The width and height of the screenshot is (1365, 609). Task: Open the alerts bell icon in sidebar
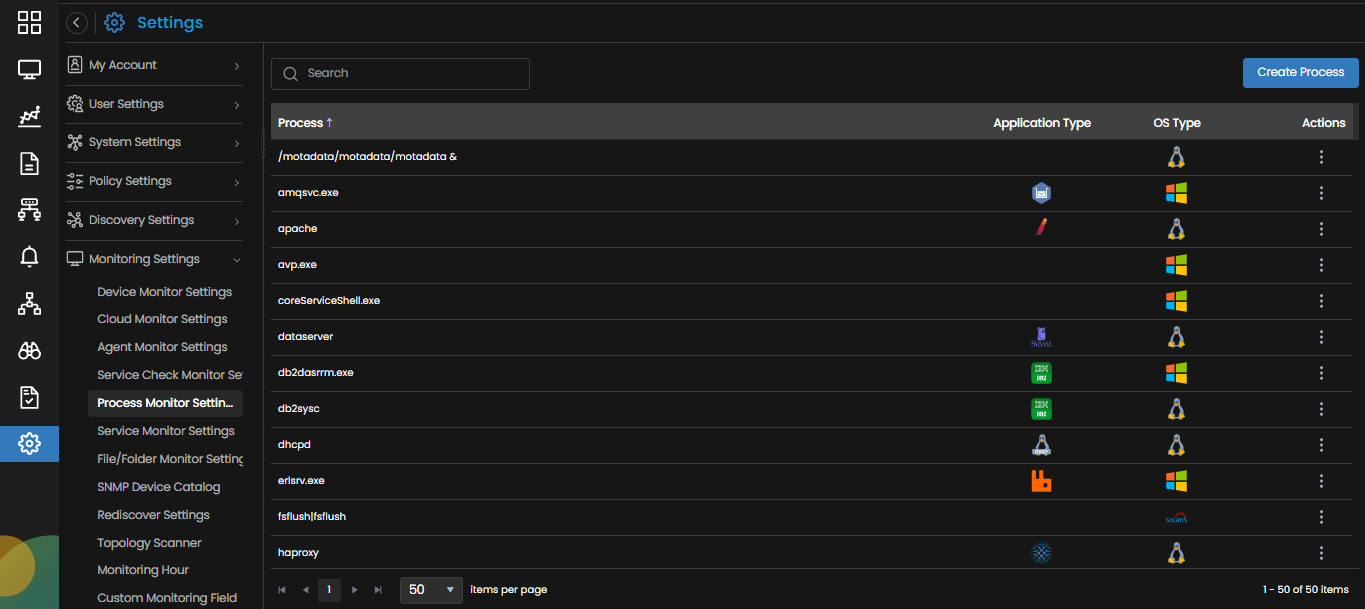click(x=29, y=257)
